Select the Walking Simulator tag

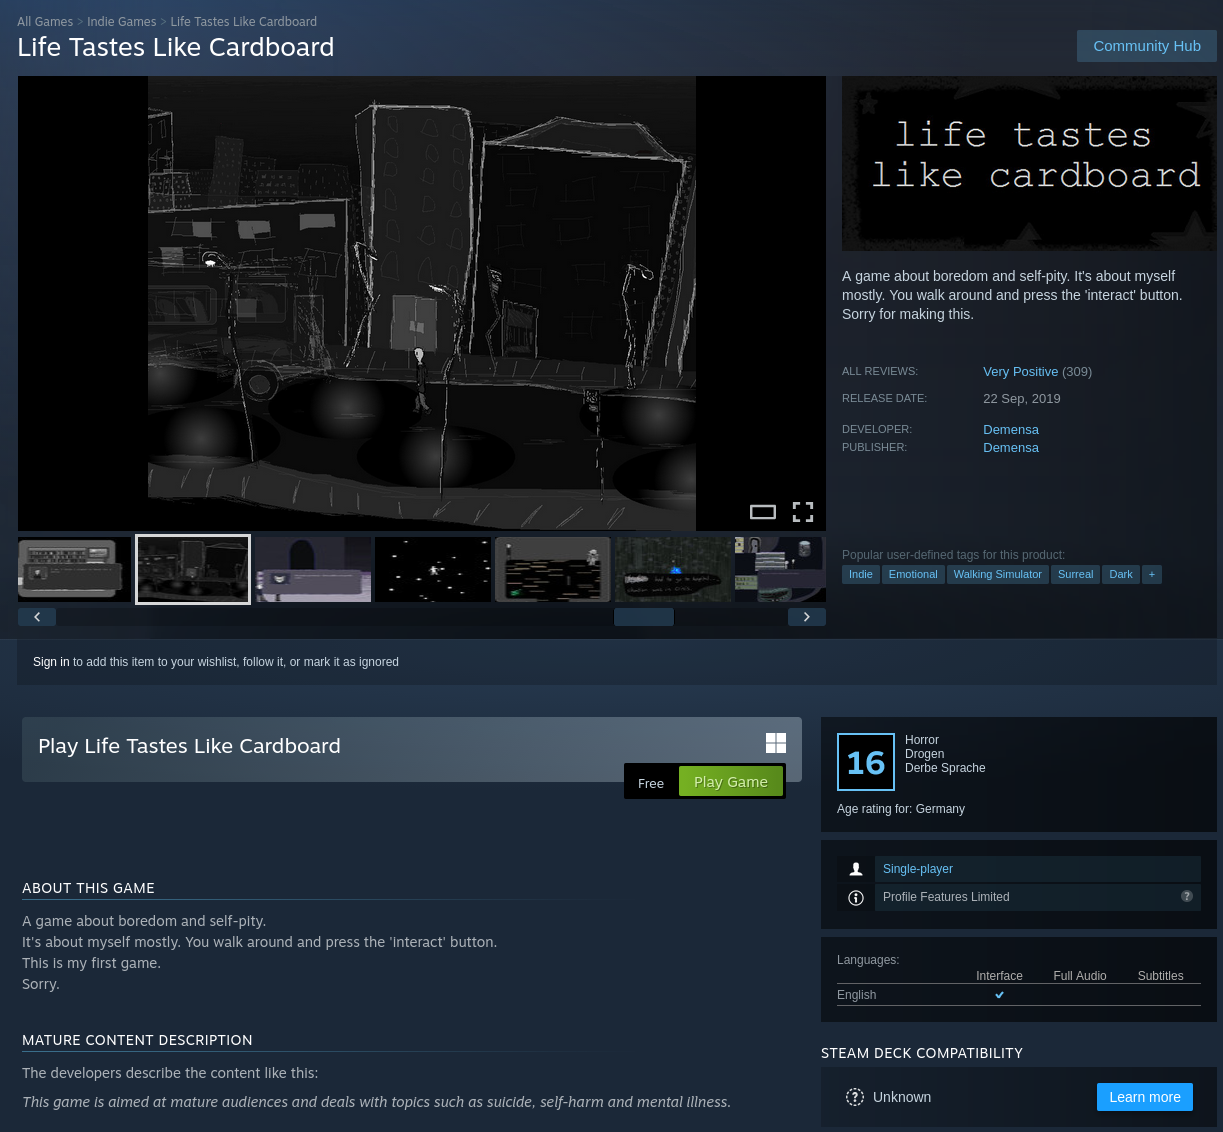(997, 574)
